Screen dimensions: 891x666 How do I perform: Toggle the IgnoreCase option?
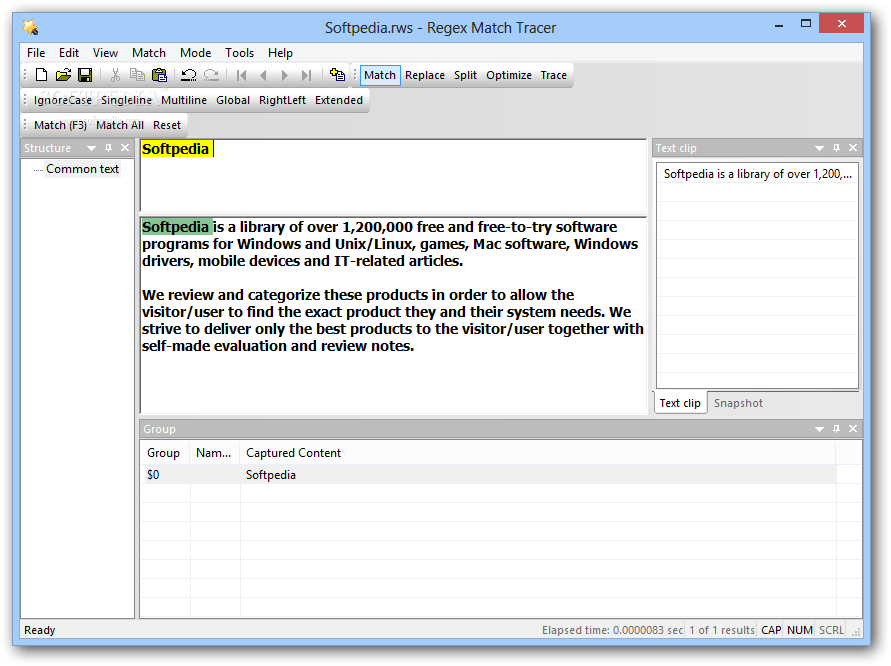click(x=63, y=100)
